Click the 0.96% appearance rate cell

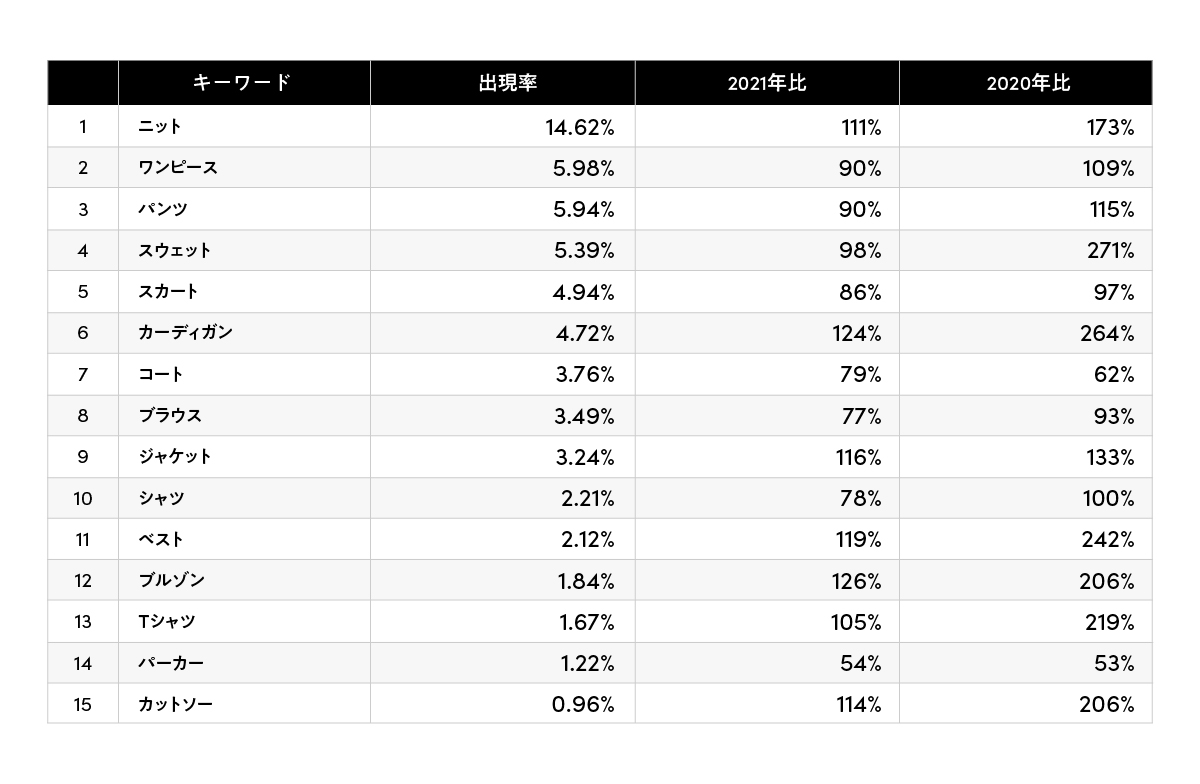[583, 705]
